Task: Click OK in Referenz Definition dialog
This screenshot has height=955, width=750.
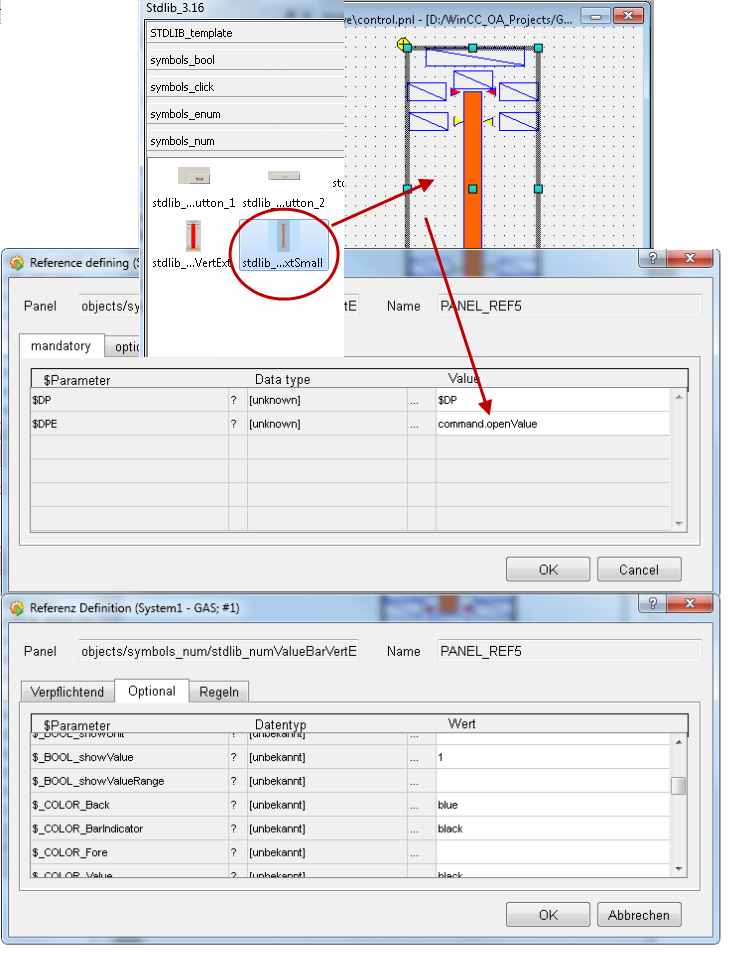Action: tap(548, 915)
